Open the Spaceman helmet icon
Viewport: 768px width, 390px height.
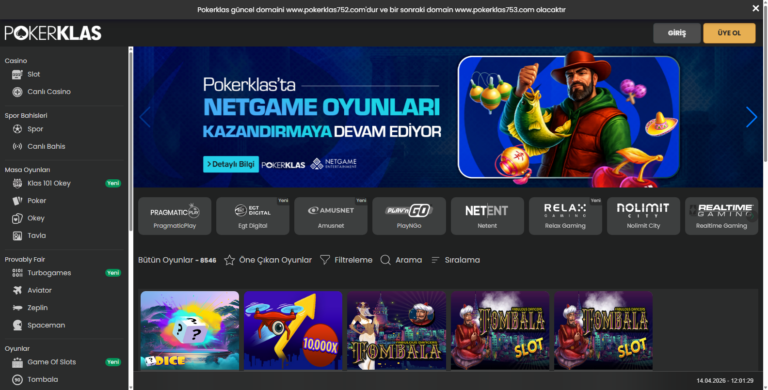click(17, 325)
